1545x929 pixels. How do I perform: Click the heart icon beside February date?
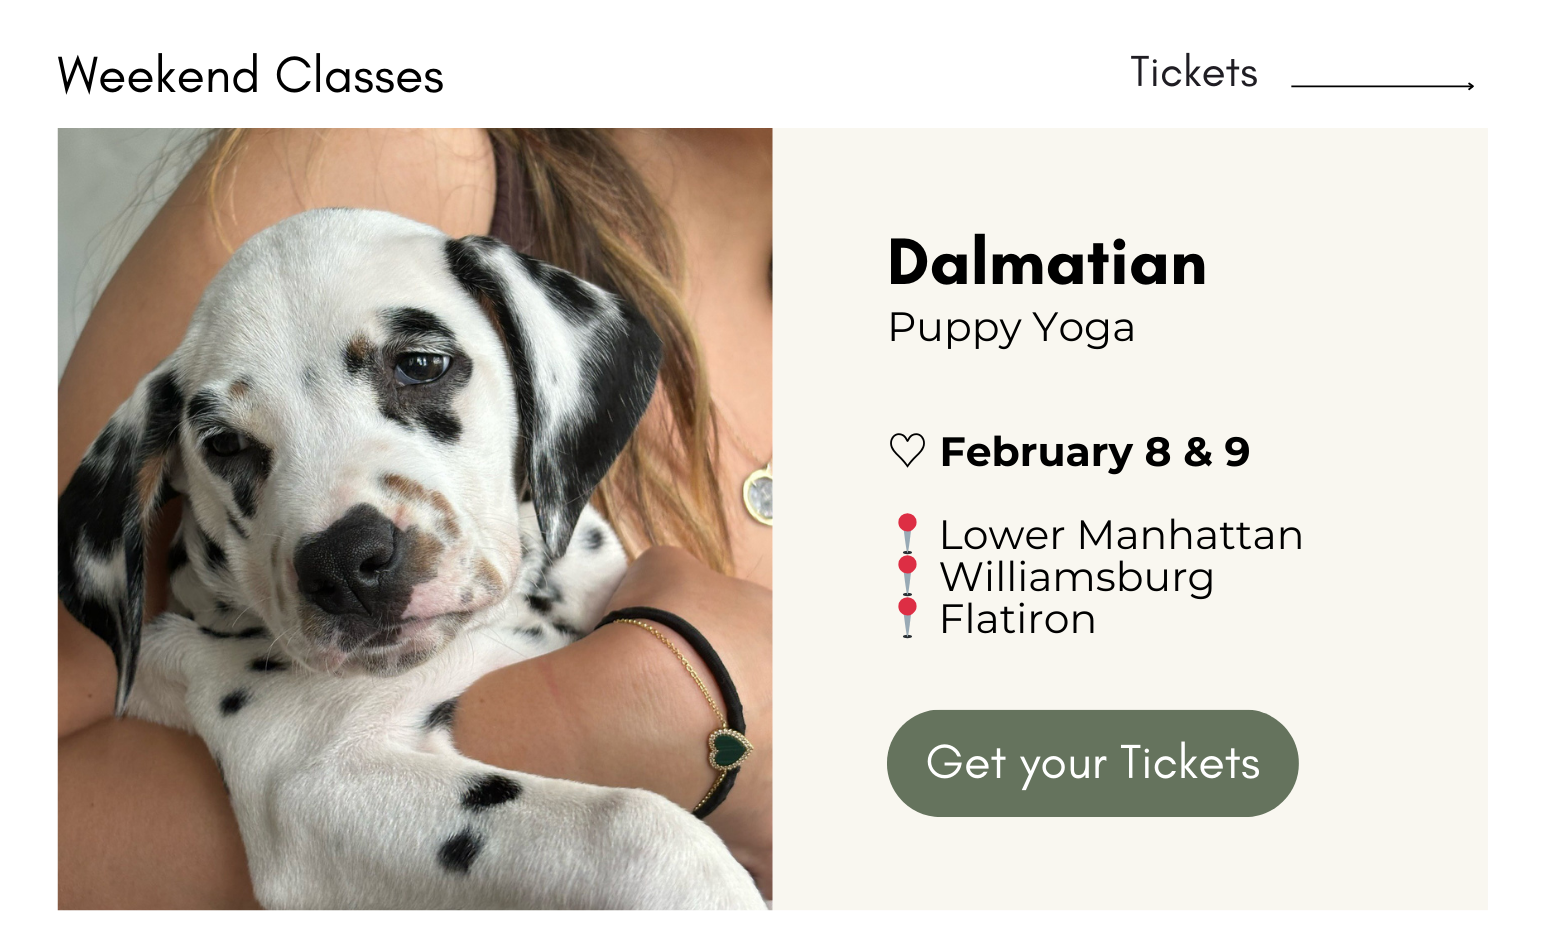point(907,451)
